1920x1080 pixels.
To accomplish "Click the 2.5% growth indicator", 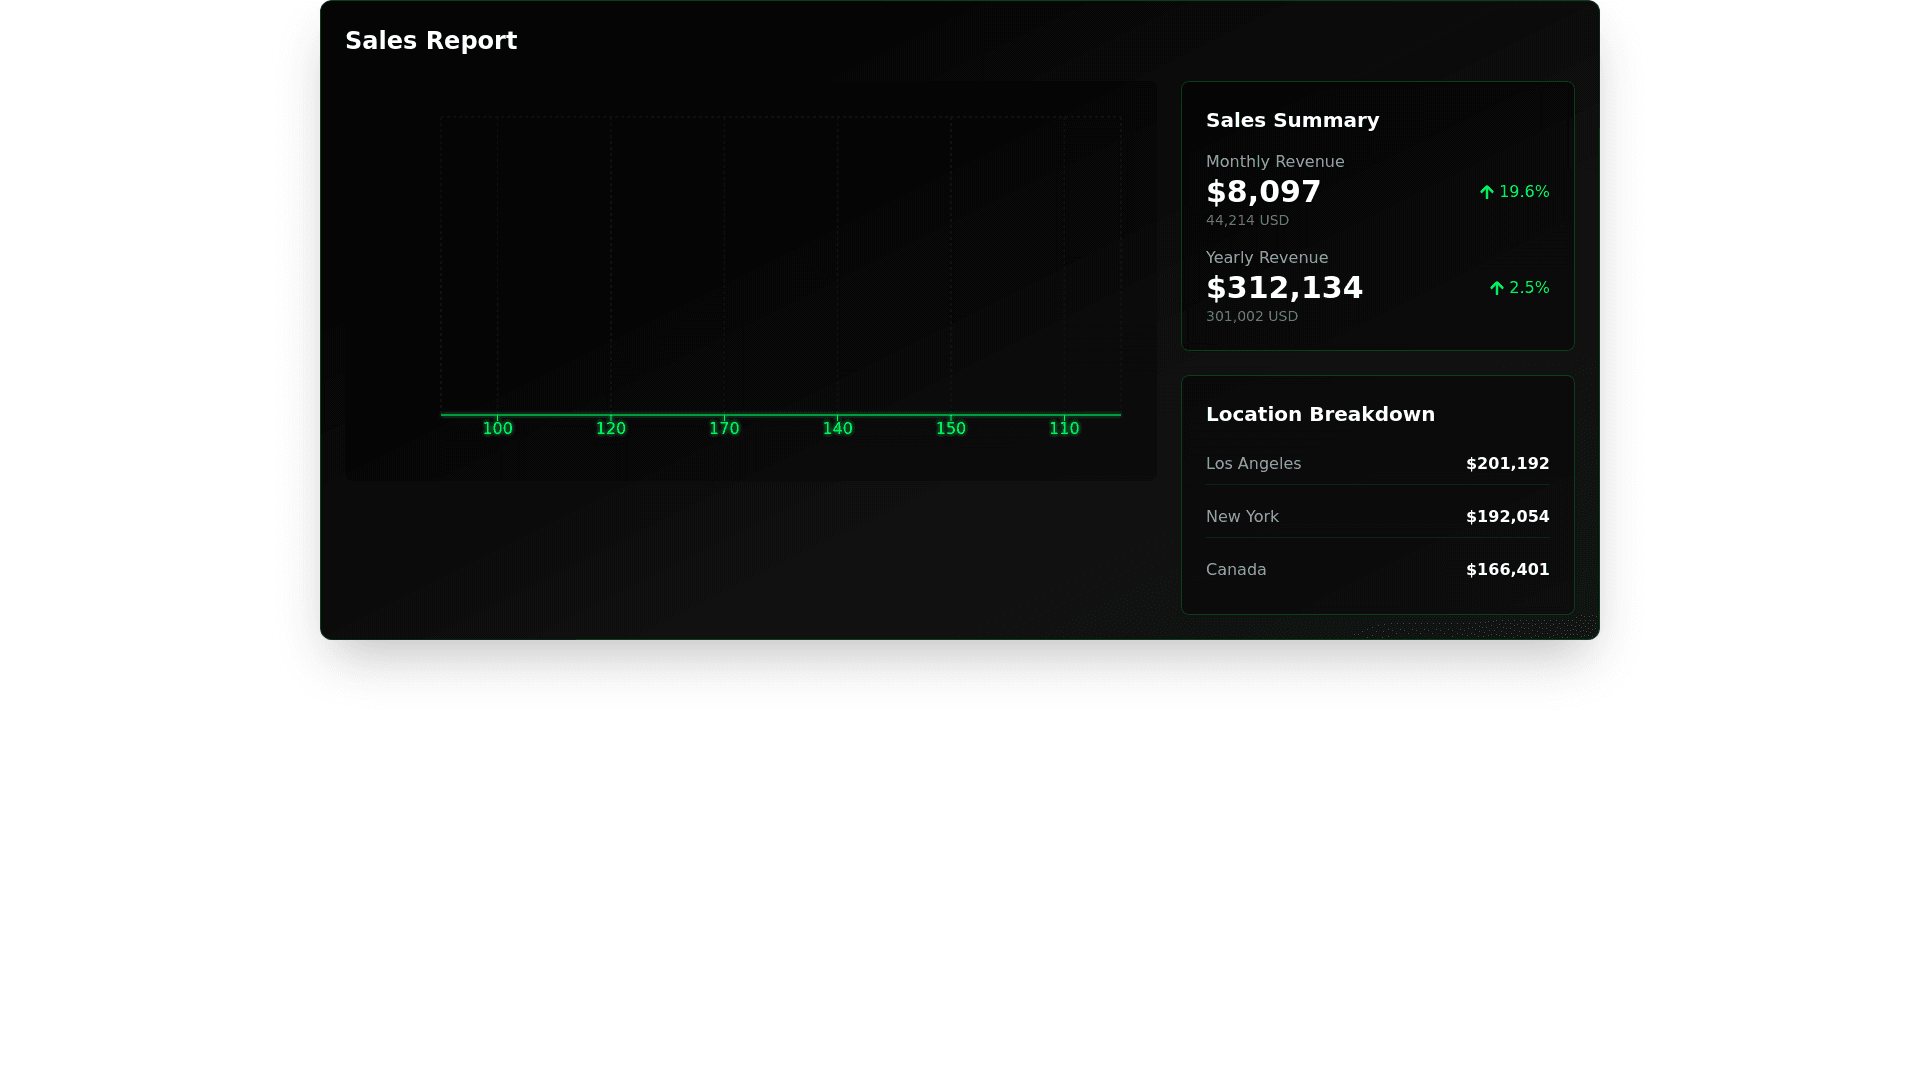I will 1529,288.
